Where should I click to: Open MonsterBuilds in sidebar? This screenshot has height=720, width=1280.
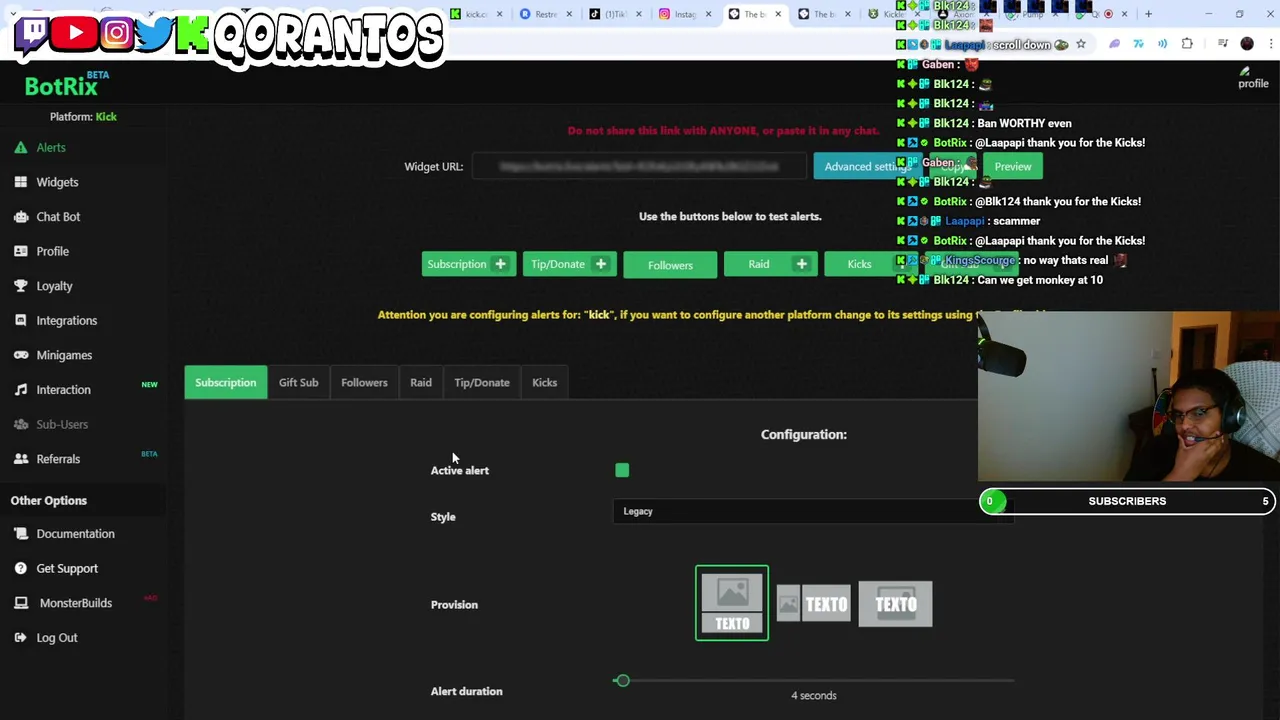(x=75, y=603)
